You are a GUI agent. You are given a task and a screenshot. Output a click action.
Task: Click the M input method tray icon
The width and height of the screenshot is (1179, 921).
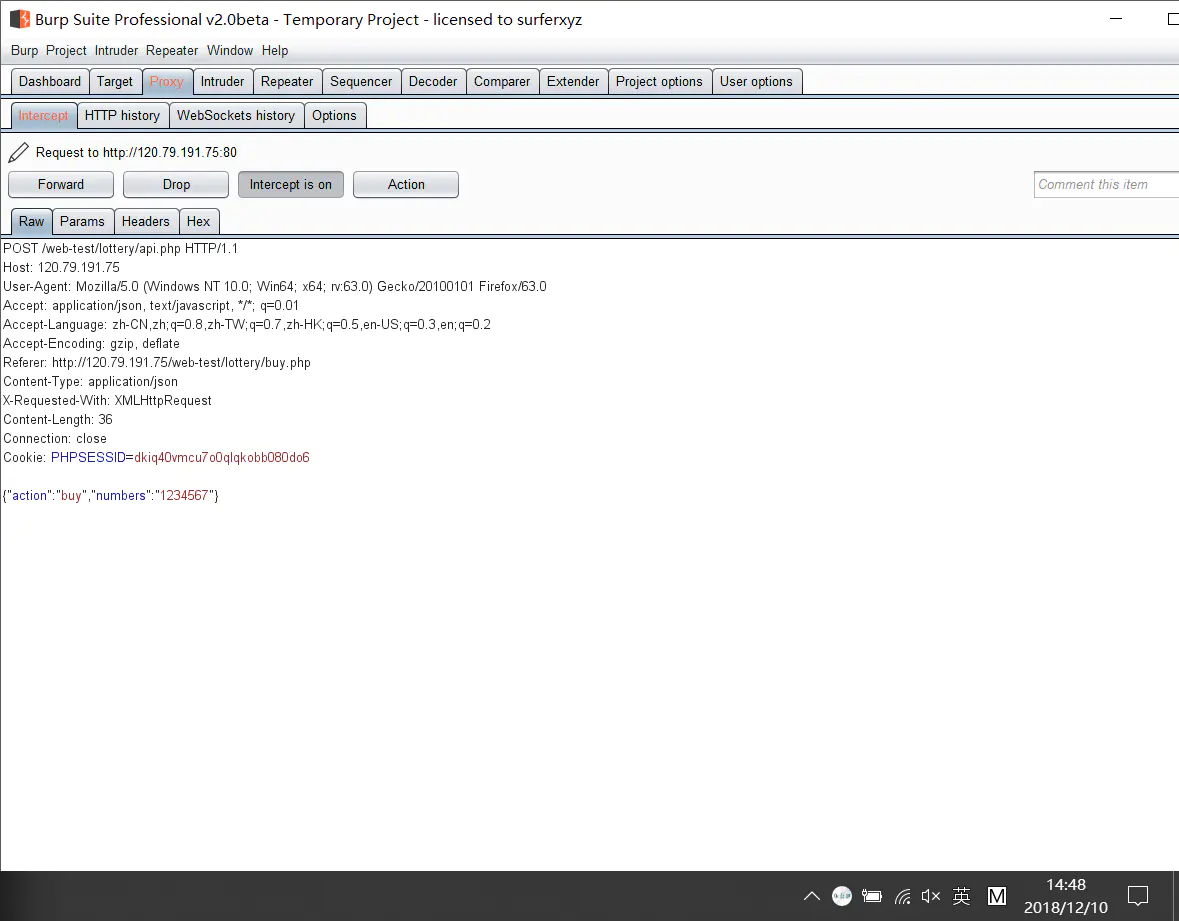click(996, 895)
